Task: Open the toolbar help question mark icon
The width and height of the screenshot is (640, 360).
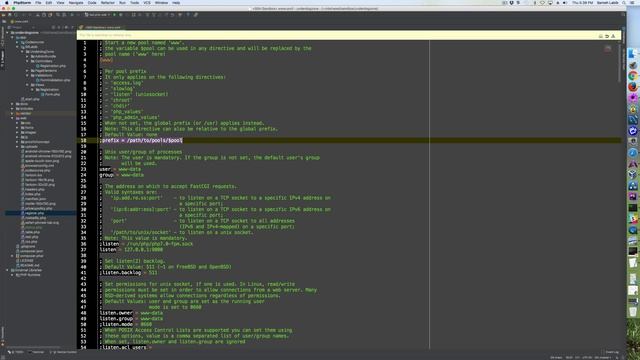Action: point(188,15)
